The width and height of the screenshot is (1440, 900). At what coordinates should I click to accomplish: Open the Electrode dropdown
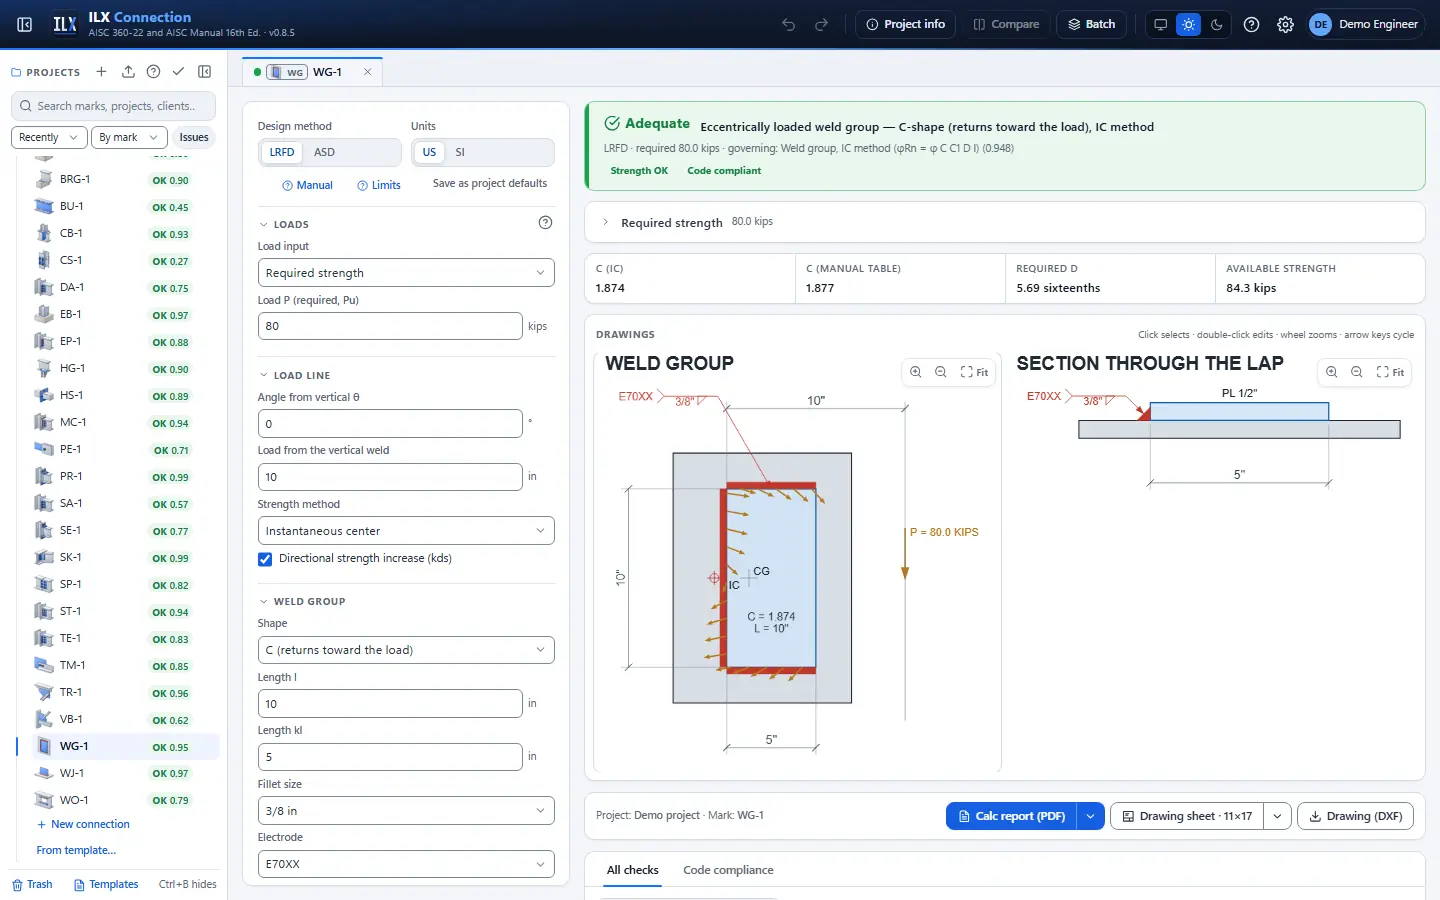coord(406,864)
